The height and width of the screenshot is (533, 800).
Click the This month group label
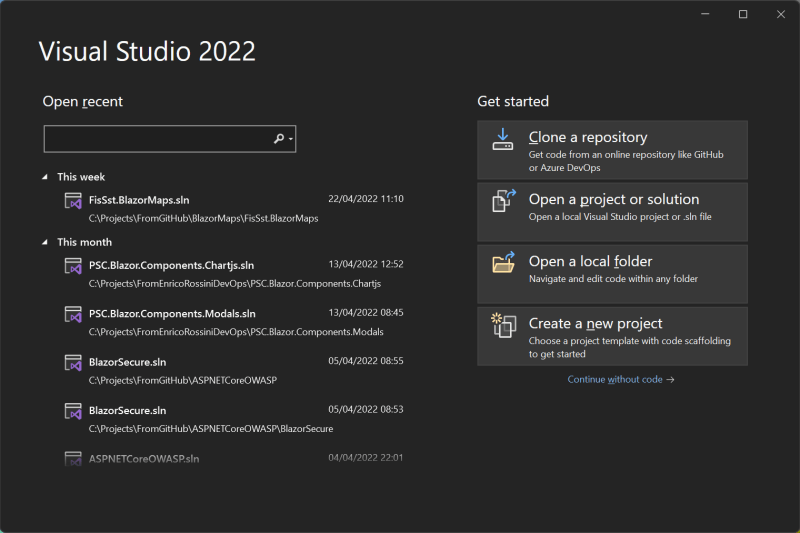[x=84, y=242]
